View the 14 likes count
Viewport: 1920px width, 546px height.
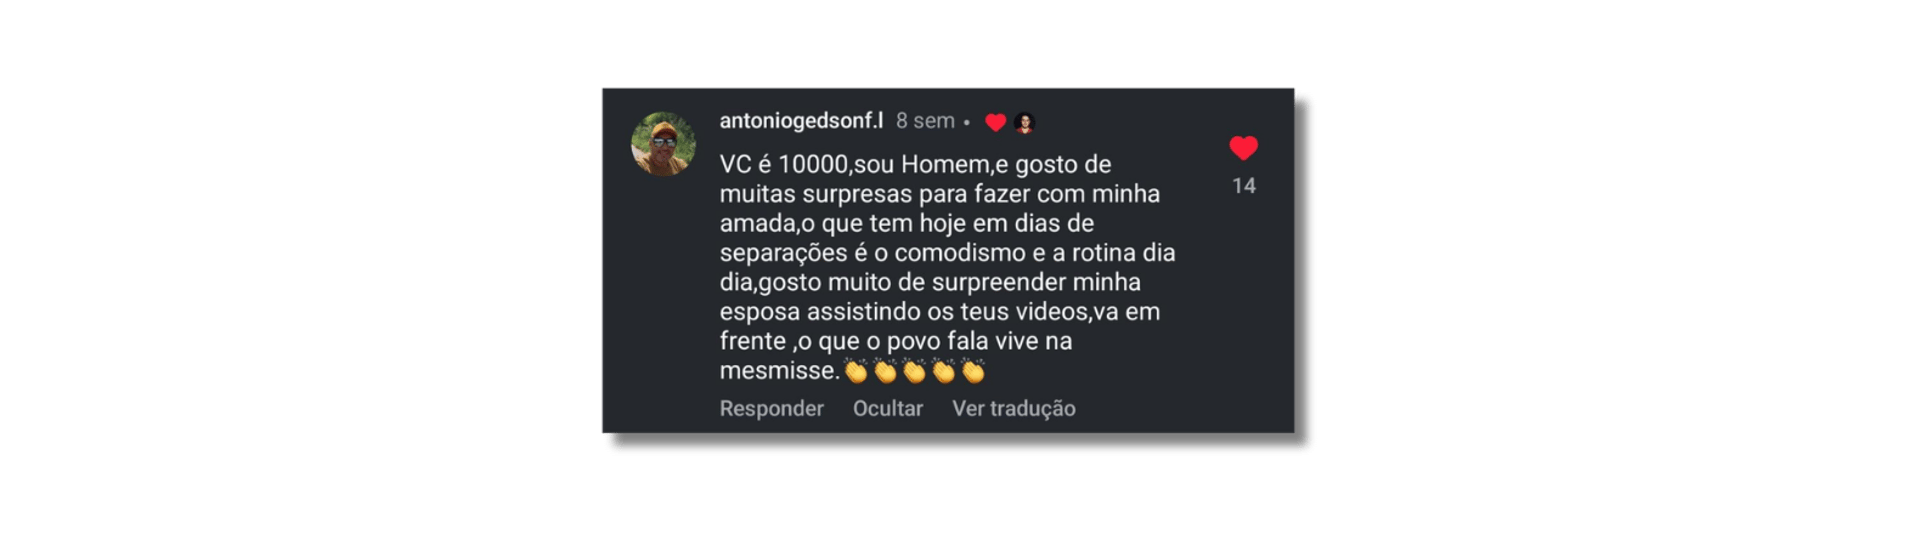point(1244,186)
